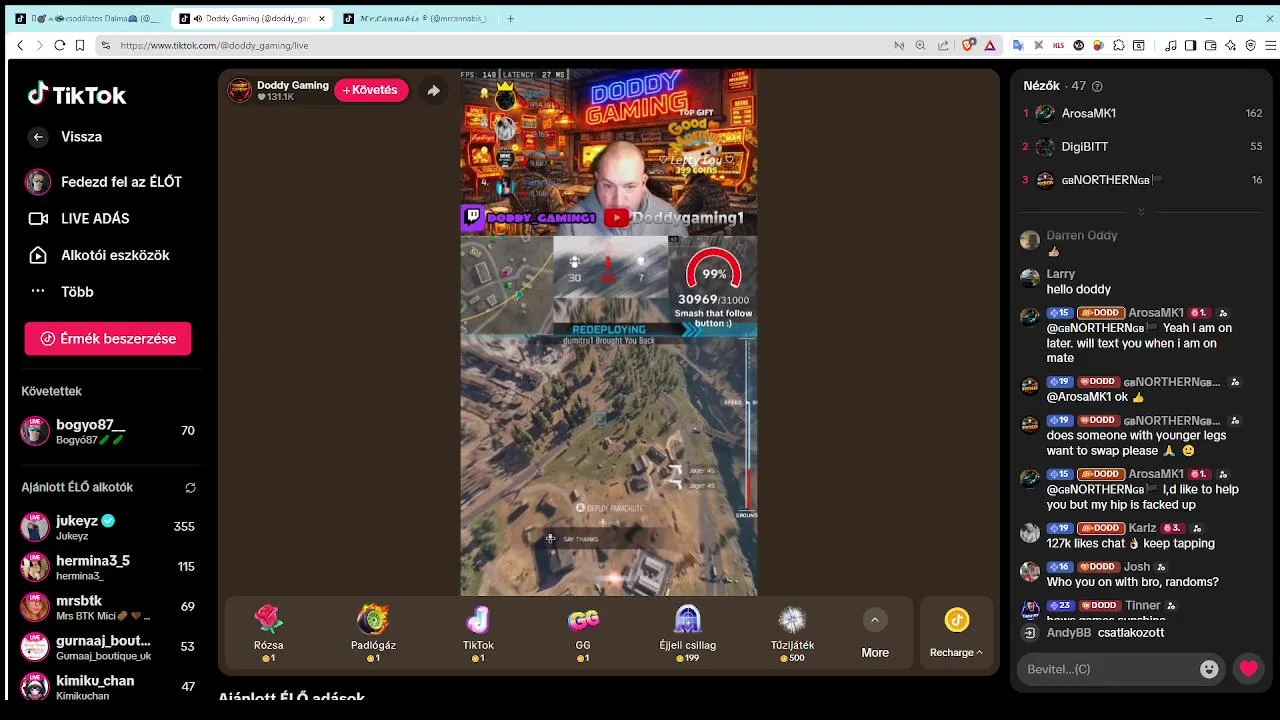Refresh the Ajánlott ÉLŐ alkotók list
Image resolution: width=1280 pixels, height=720 pixels.
tap(190, 488)
